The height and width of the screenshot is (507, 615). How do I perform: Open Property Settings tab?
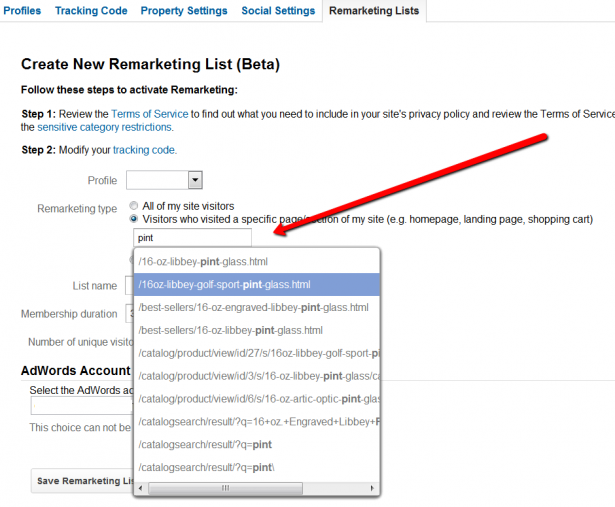(184, 11)
